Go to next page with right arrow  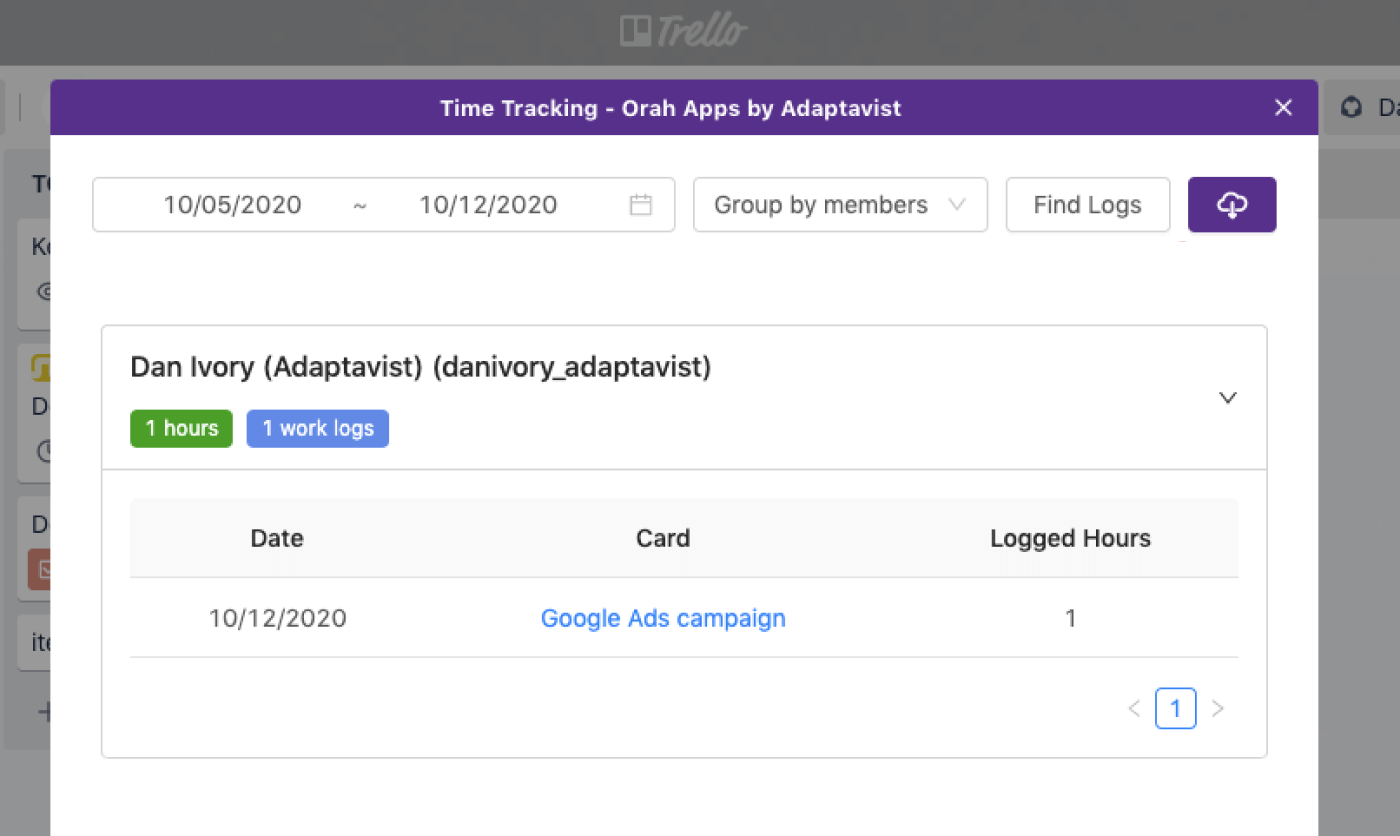coord(1218,708)
